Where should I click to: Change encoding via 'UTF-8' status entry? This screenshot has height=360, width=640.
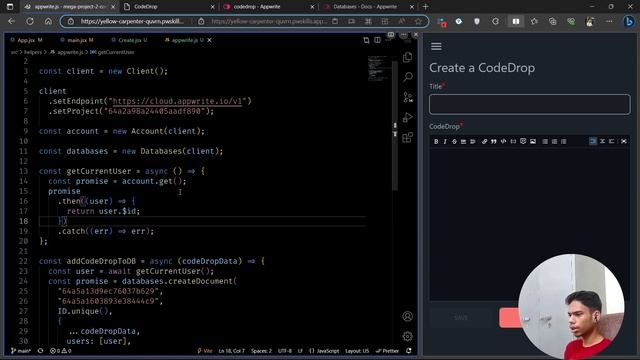(x=285, y=351)
